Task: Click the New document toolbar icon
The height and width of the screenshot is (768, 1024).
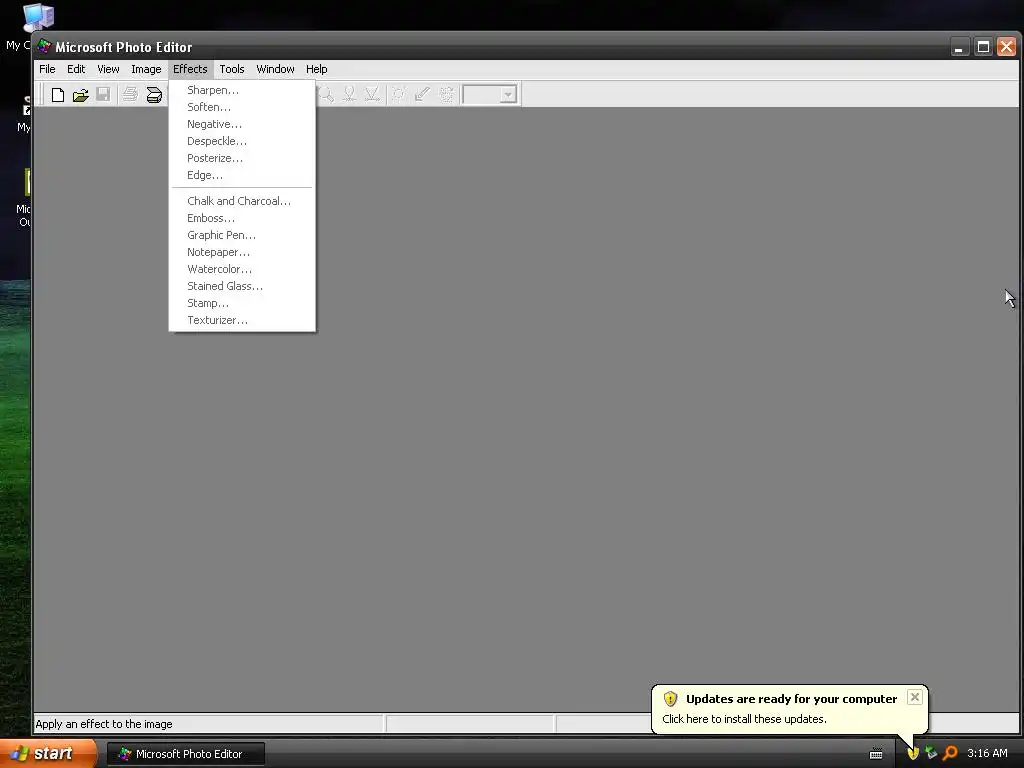Action: click(57, 95)
